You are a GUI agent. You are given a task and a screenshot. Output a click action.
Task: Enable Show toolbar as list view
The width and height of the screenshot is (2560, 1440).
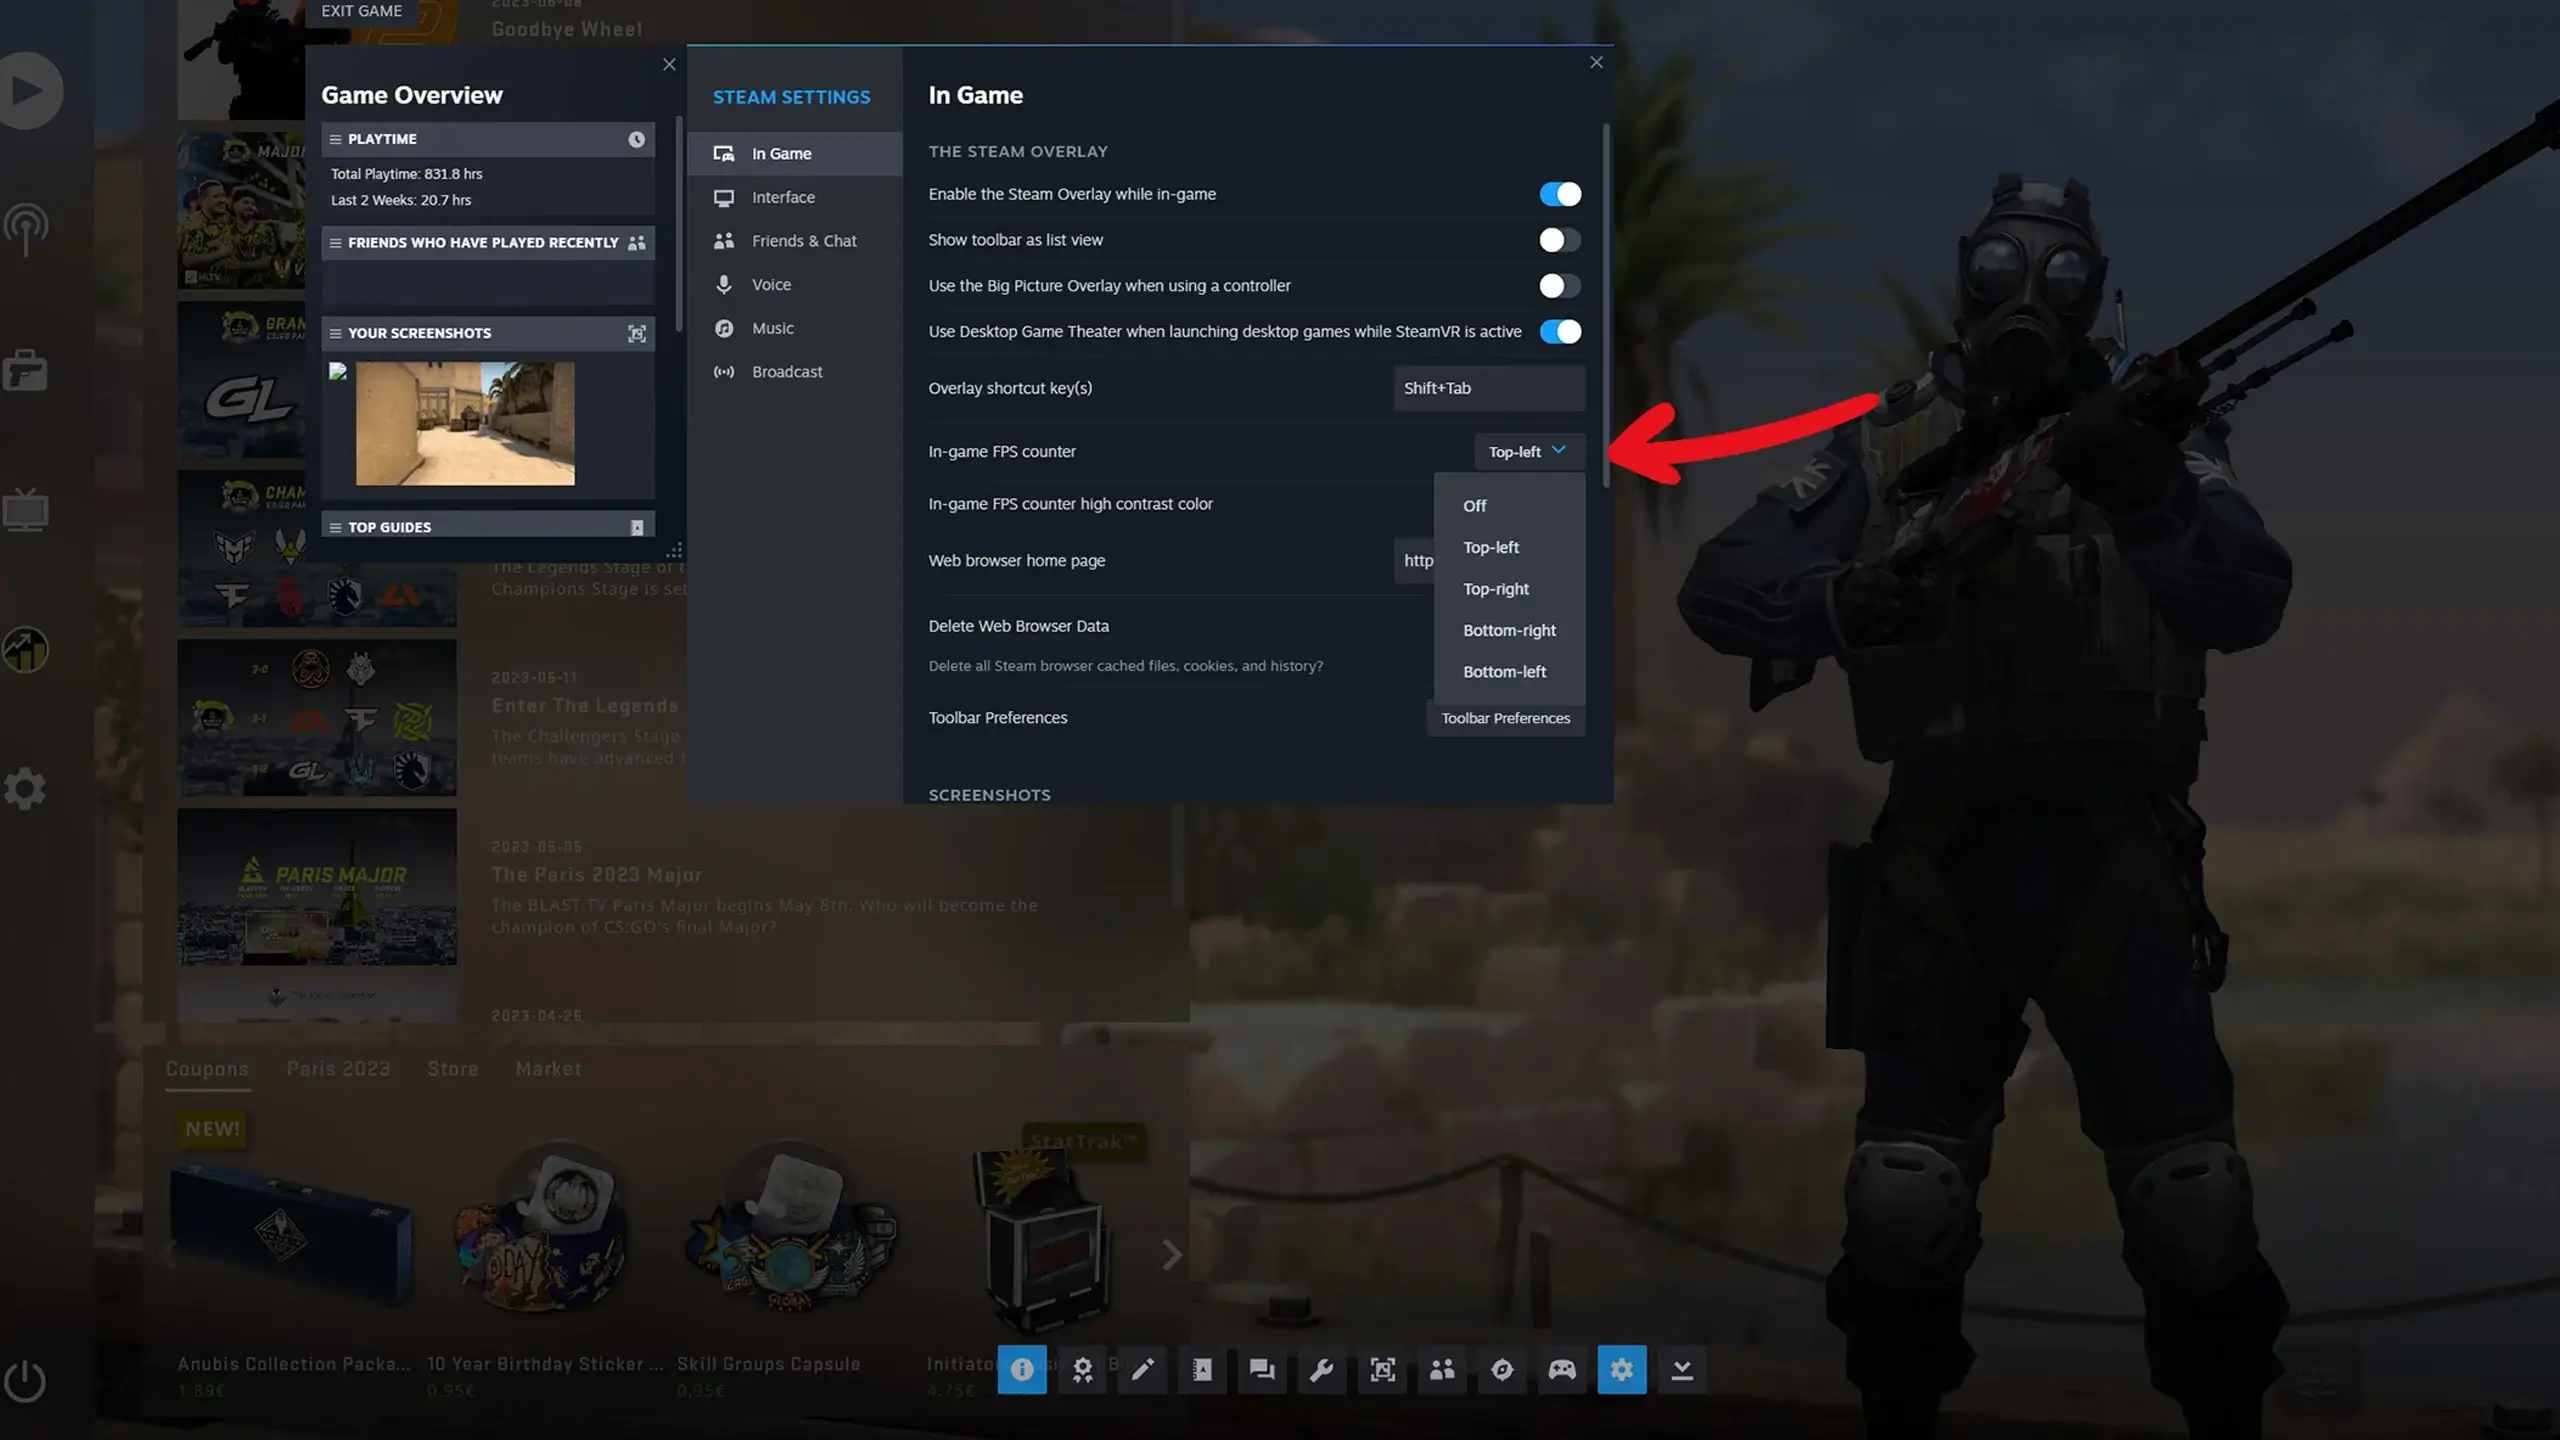click(x=1559, y=240)
